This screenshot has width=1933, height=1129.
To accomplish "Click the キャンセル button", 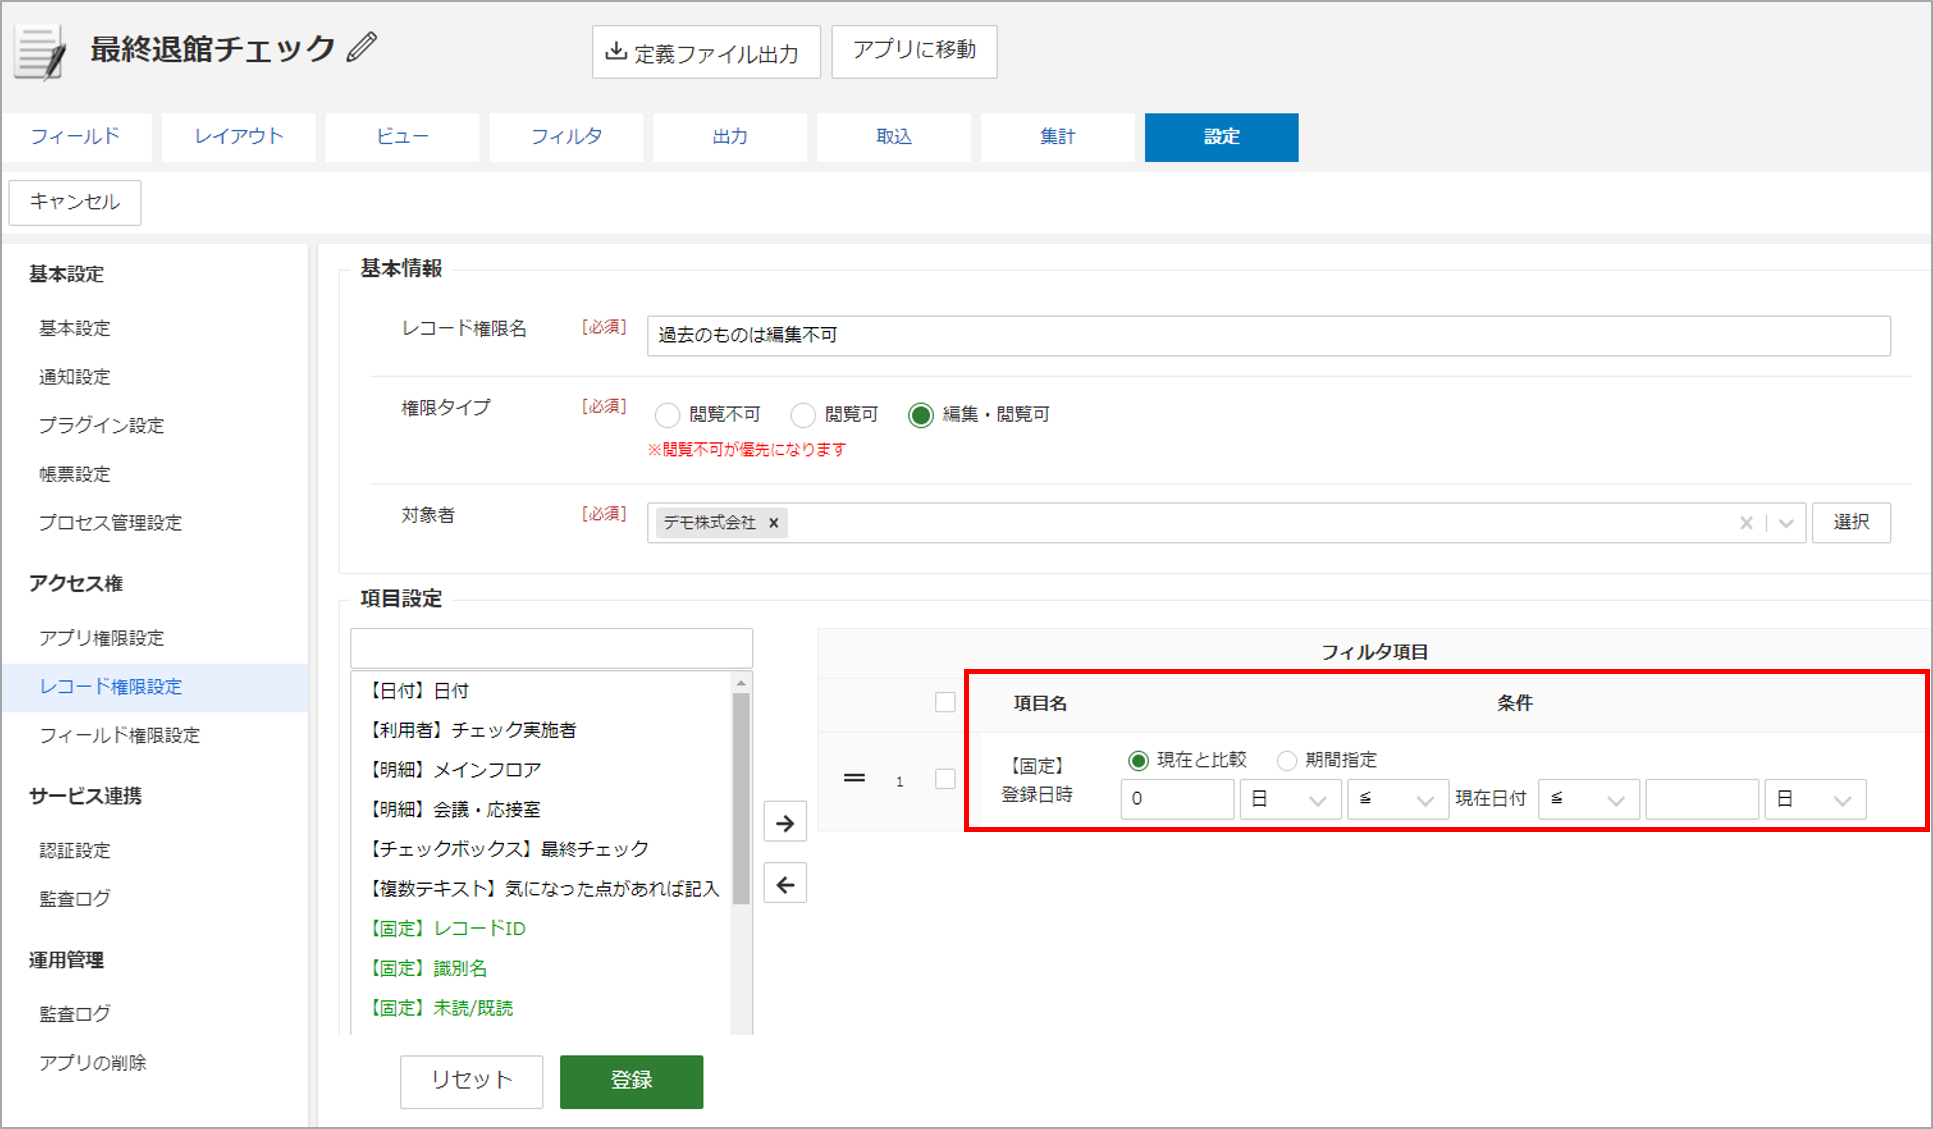I will [75, 202].
